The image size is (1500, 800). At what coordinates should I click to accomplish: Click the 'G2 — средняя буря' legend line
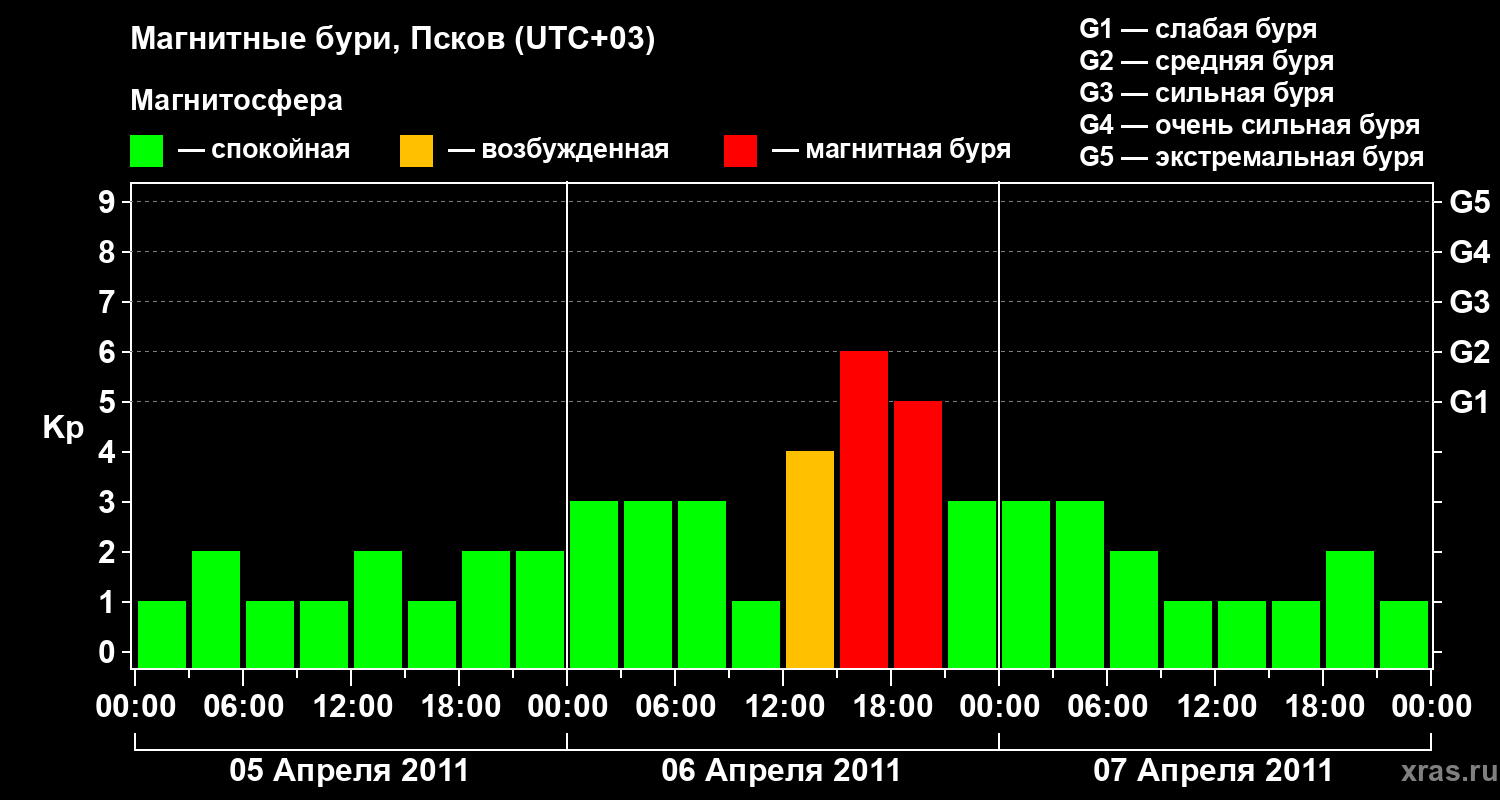(x=1207, y=61)
